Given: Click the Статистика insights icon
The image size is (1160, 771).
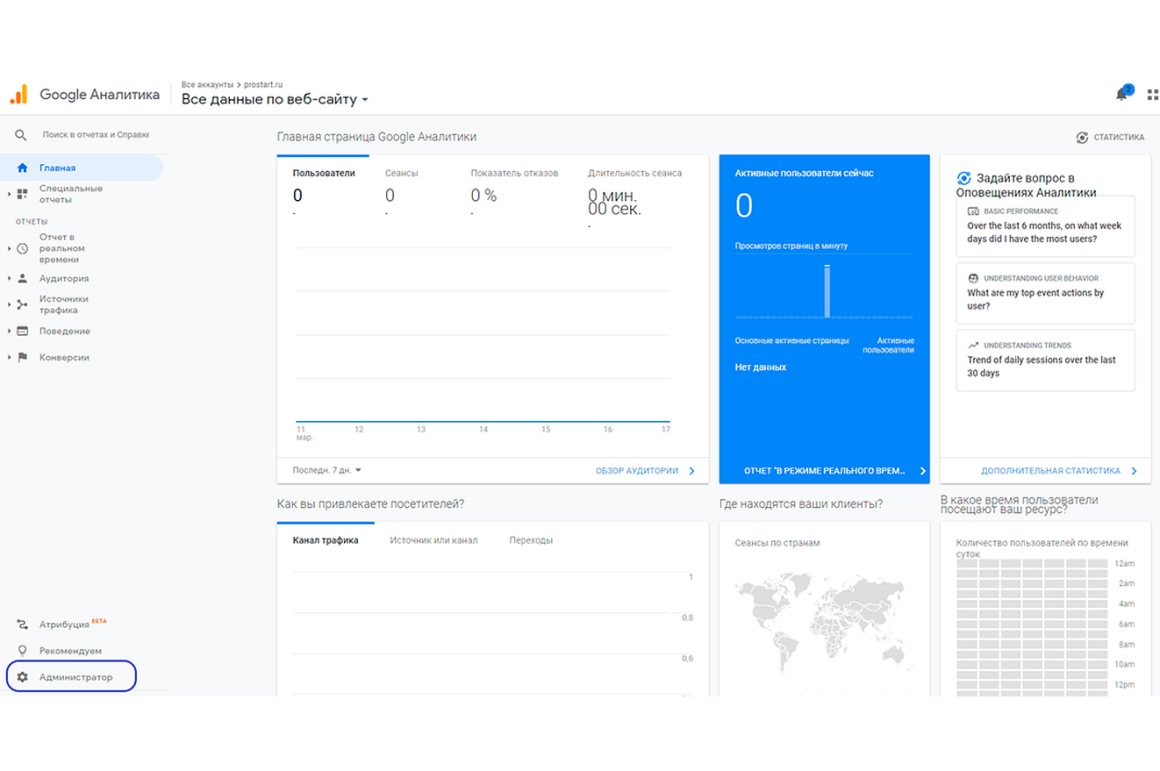Looking at the screenshot, I should [1082, 138].
